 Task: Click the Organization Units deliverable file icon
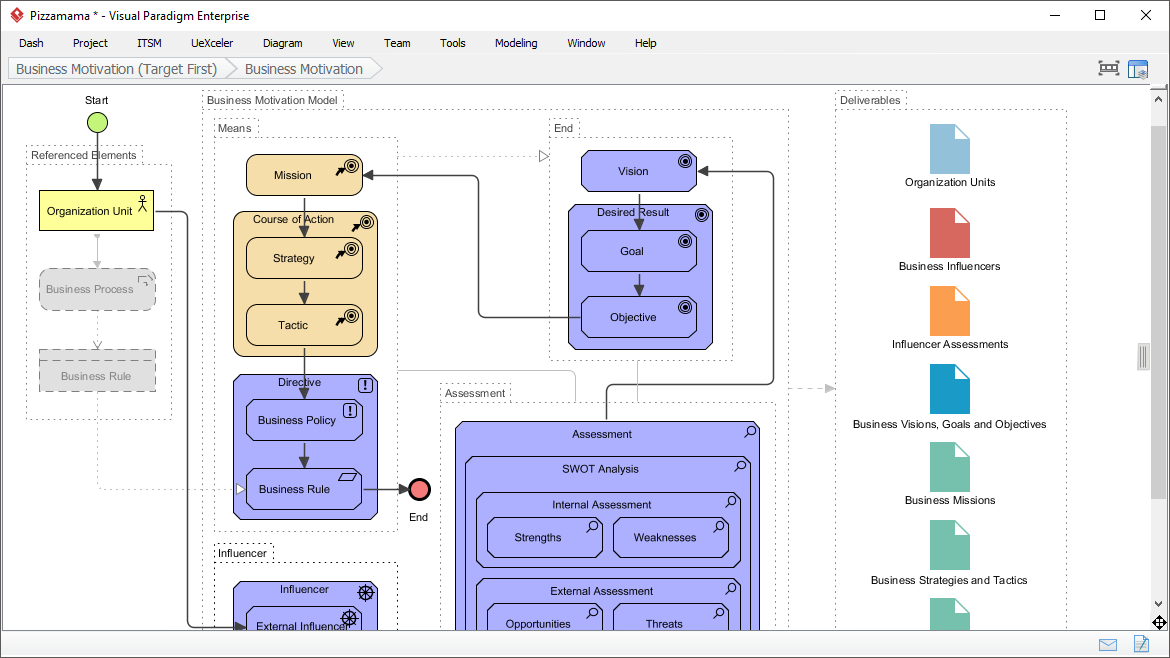pyautogui.click(x=948, y=151)
